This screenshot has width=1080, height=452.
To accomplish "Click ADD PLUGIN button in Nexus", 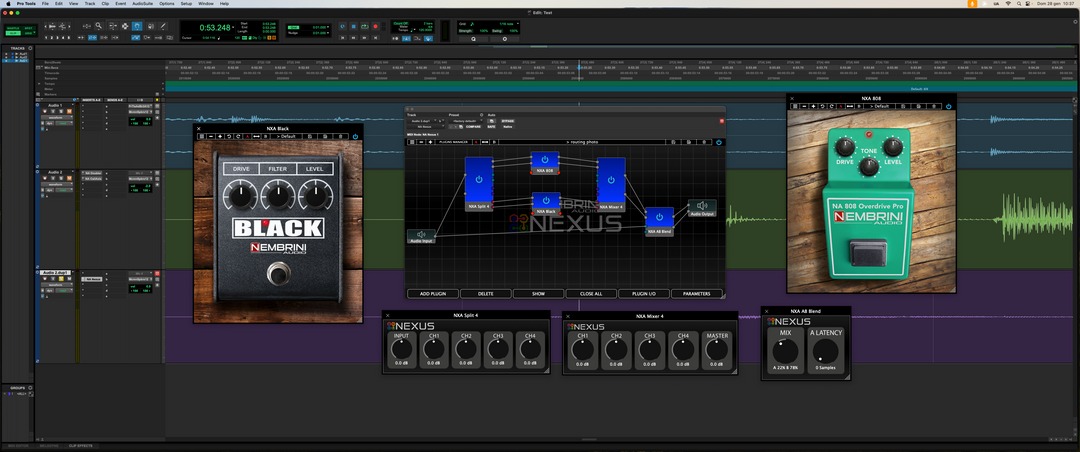I will 433,294.
